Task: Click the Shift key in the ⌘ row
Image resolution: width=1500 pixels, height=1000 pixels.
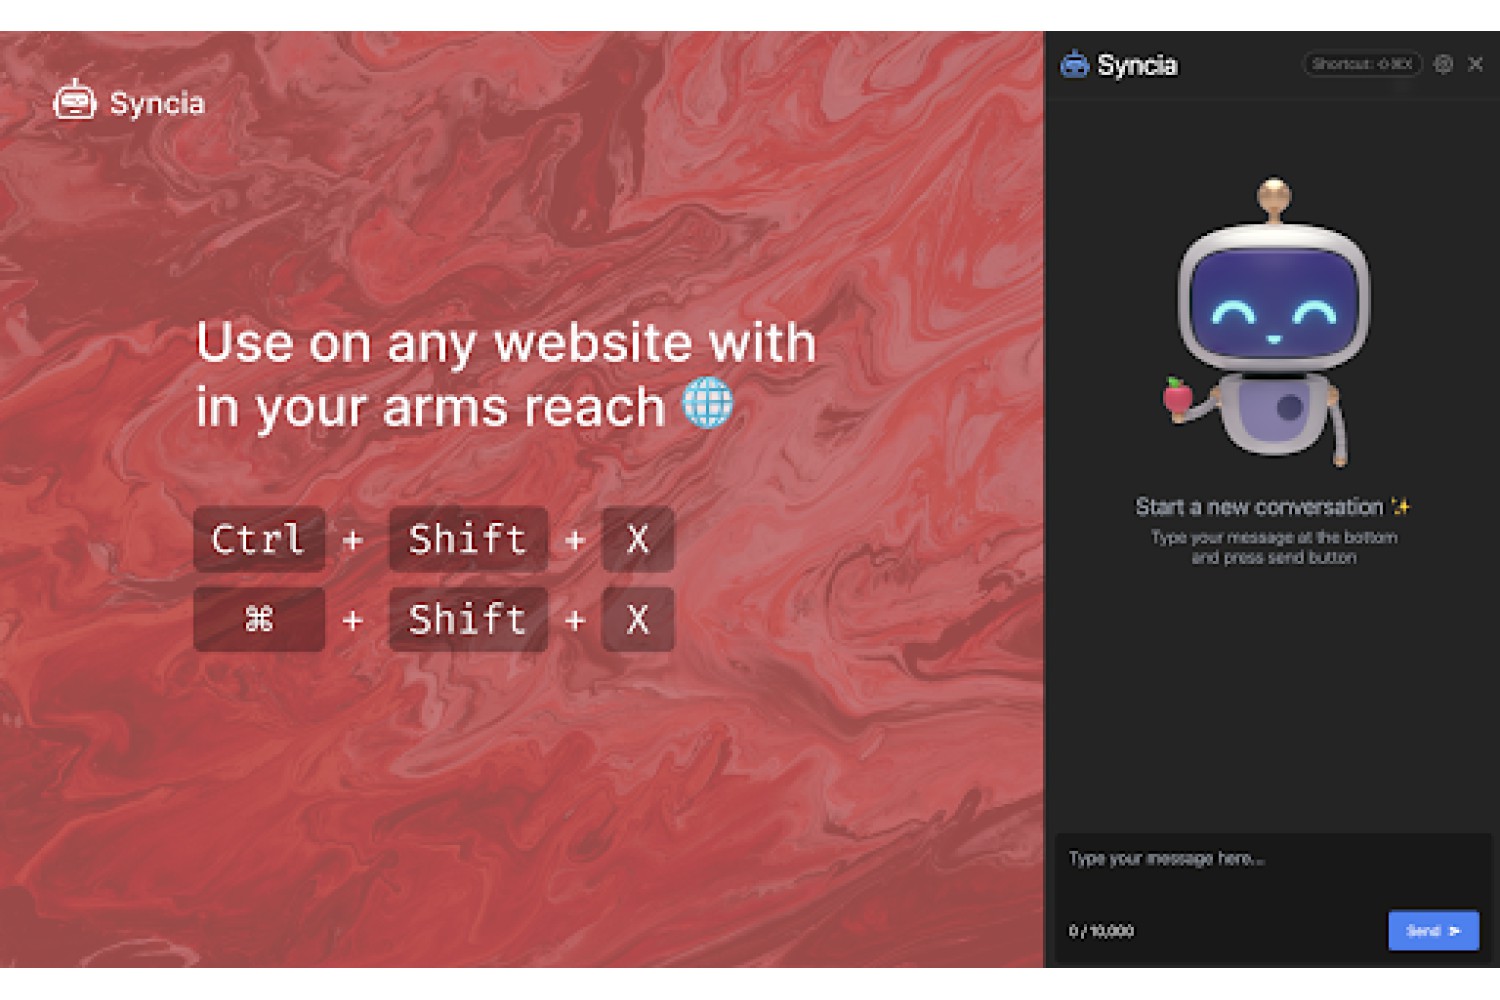Action: pos(468,620)
